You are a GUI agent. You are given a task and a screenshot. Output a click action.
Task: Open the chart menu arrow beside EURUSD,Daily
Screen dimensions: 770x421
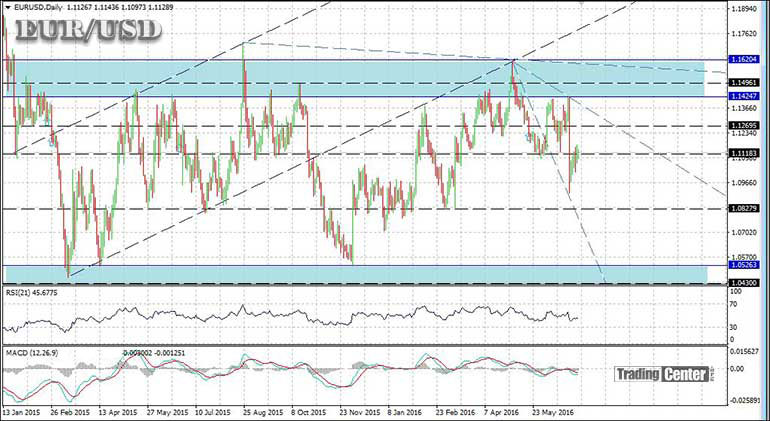[x=6, y=7]
